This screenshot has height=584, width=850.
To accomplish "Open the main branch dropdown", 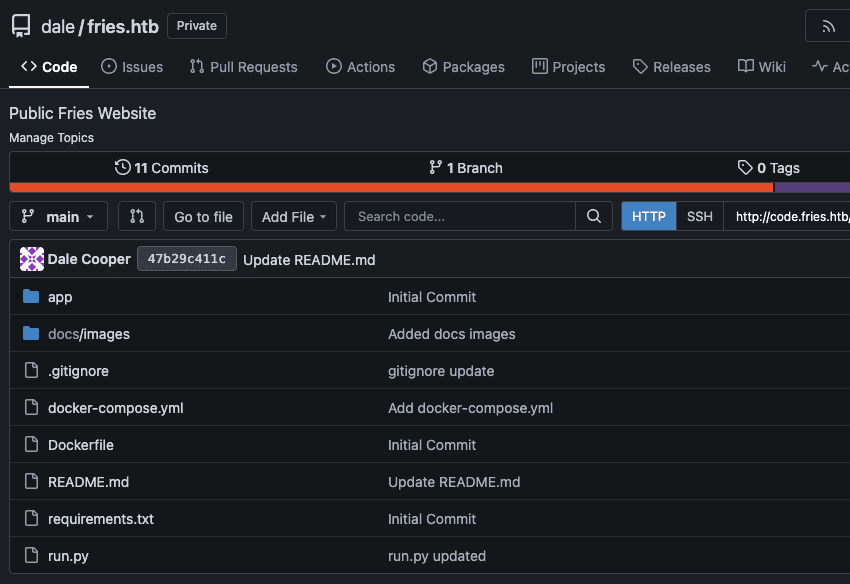I will pos(59,216).
